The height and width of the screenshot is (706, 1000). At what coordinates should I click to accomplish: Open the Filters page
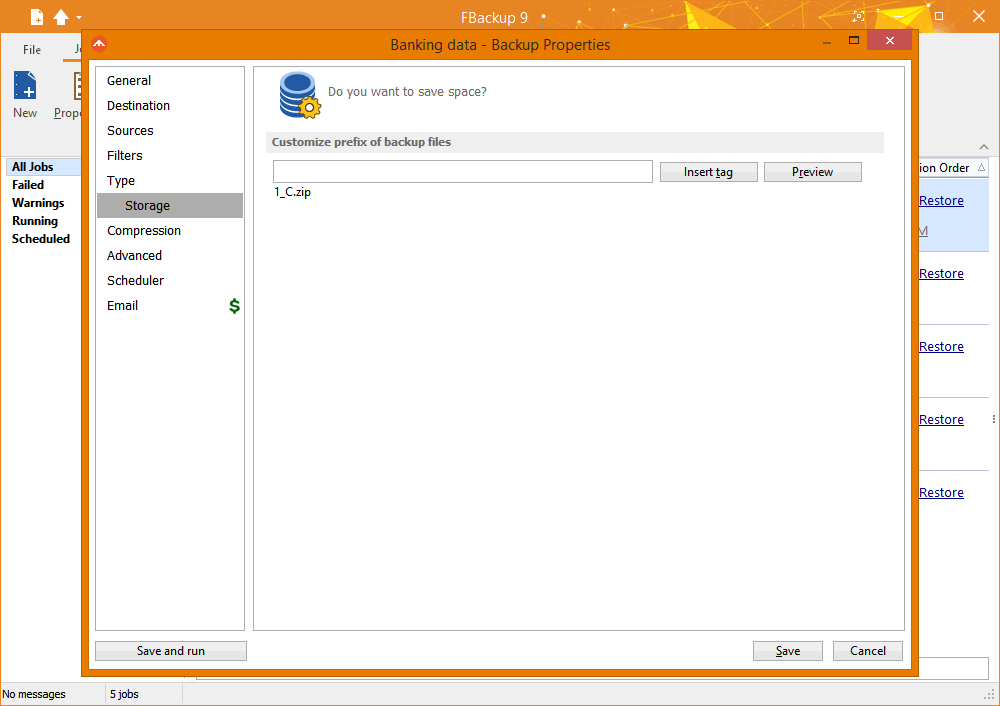click(x=170, y=155)
